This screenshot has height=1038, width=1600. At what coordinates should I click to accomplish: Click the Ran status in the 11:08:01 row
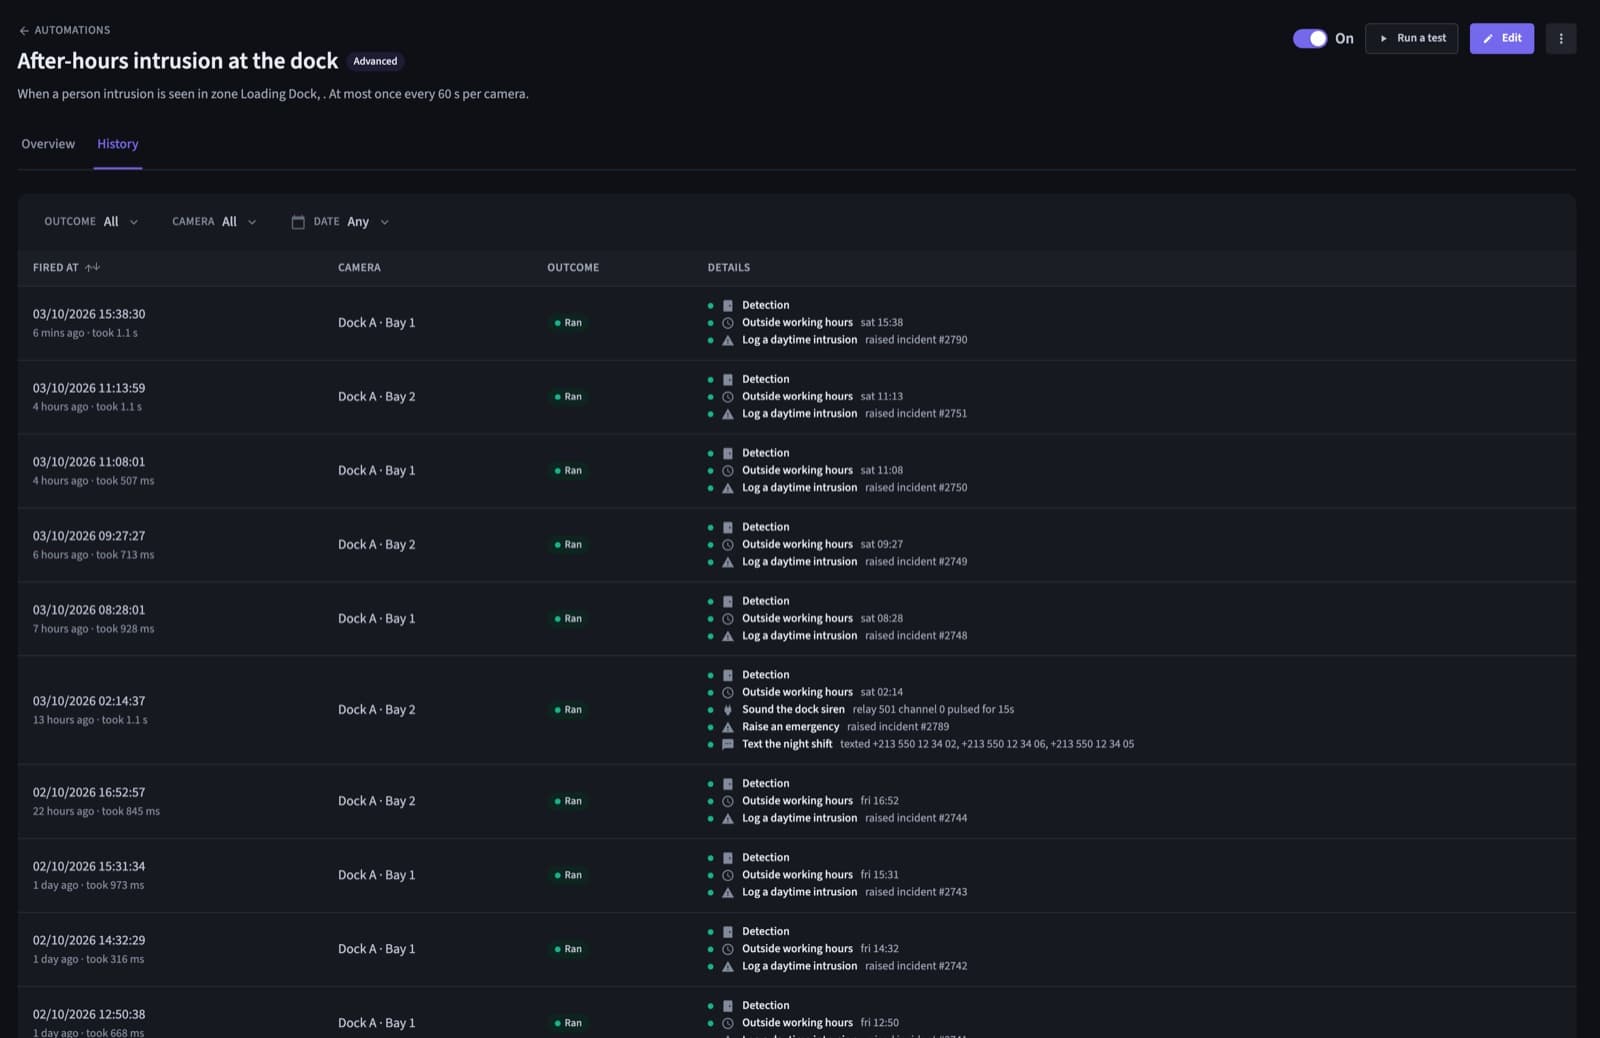point(568,471)
